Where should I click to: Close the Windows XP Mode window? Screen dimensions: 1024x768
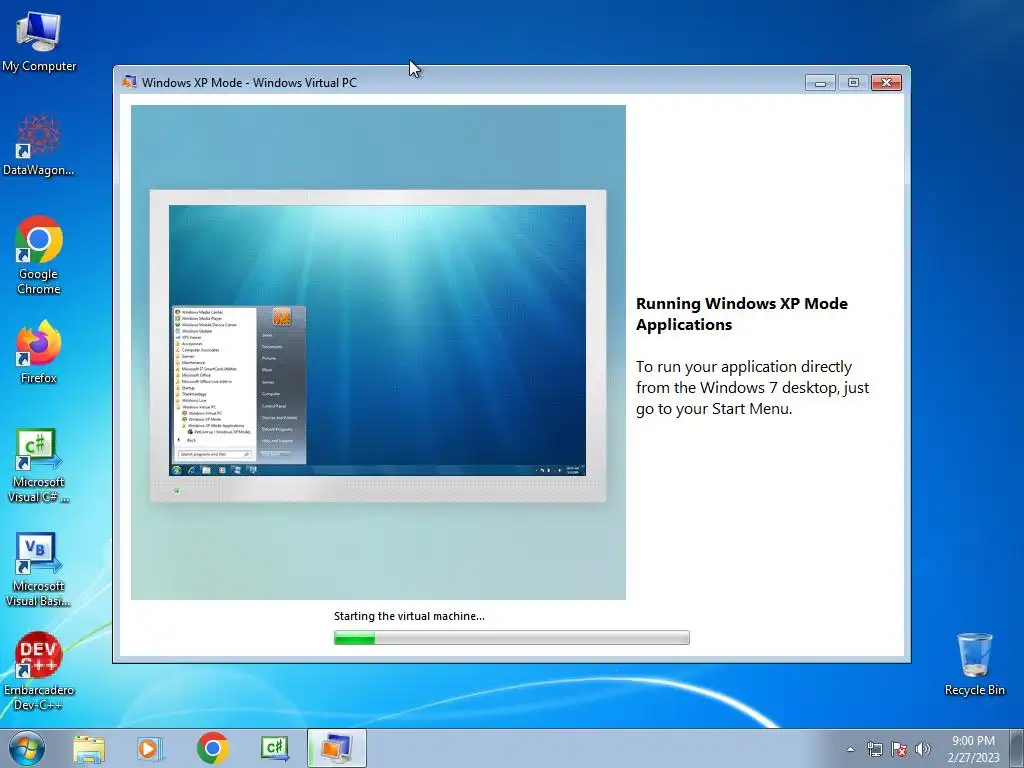(886, 82)
